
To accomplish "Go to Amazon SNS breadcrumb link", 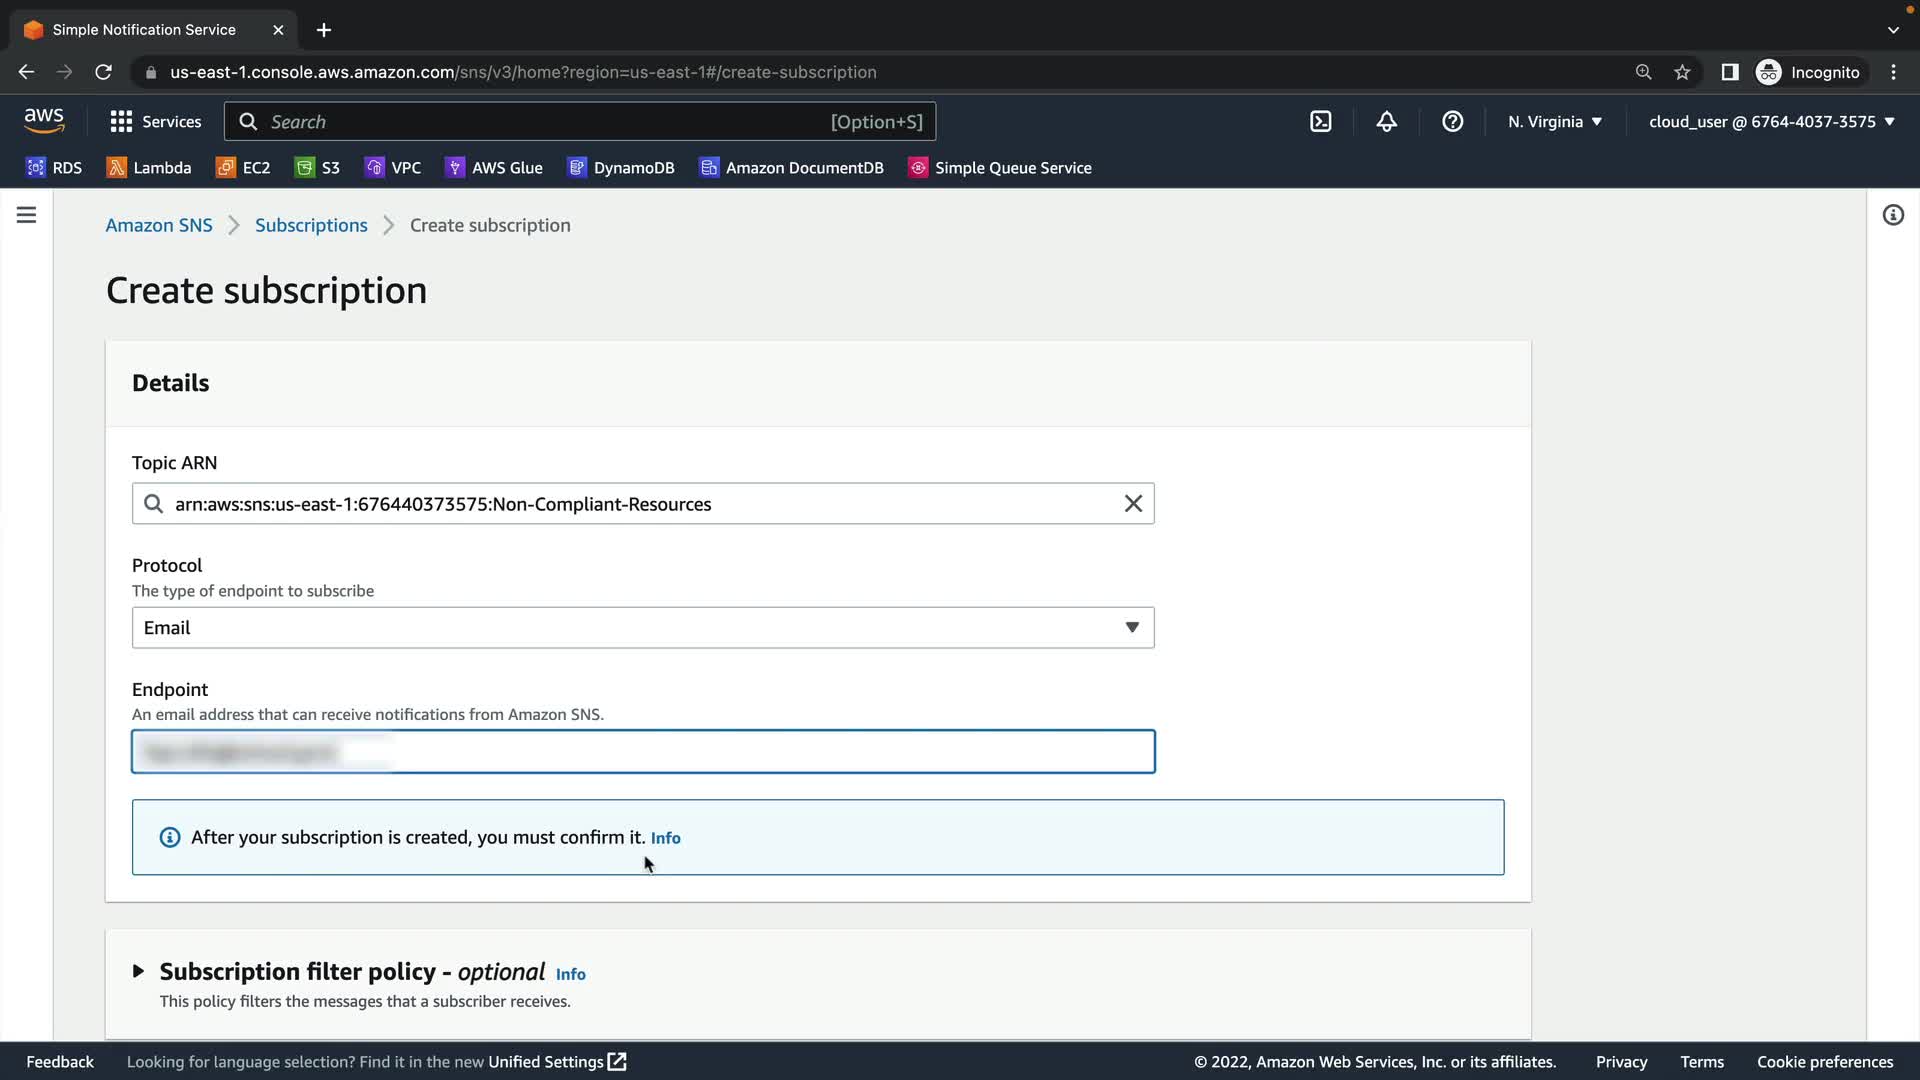I will pyautogui.click(x=159, y=225).
